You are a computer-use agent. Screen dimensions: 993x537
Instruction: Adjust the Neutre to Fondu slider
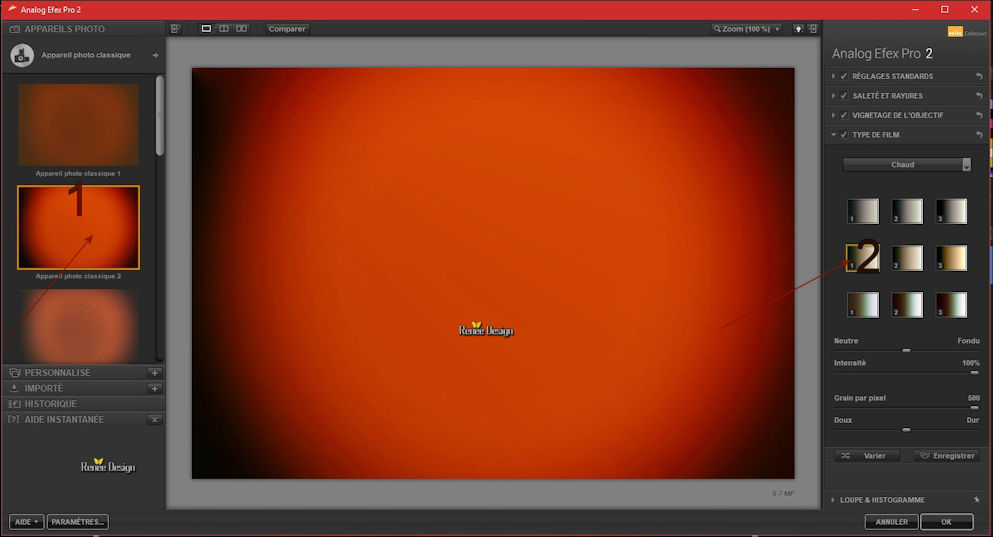pos(906,350)
